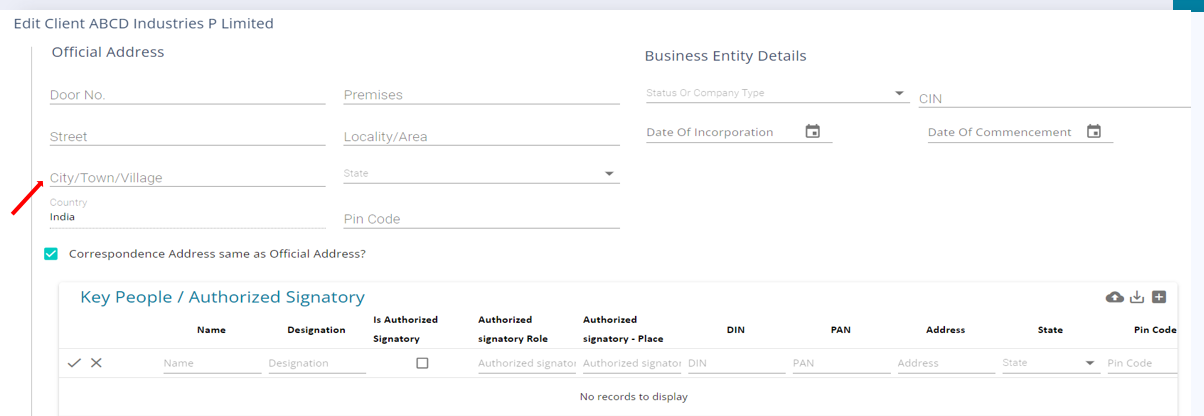The image size is (1204, 416).
Task: Click the checkmark icon to save the row
Action: coord(74,363)
